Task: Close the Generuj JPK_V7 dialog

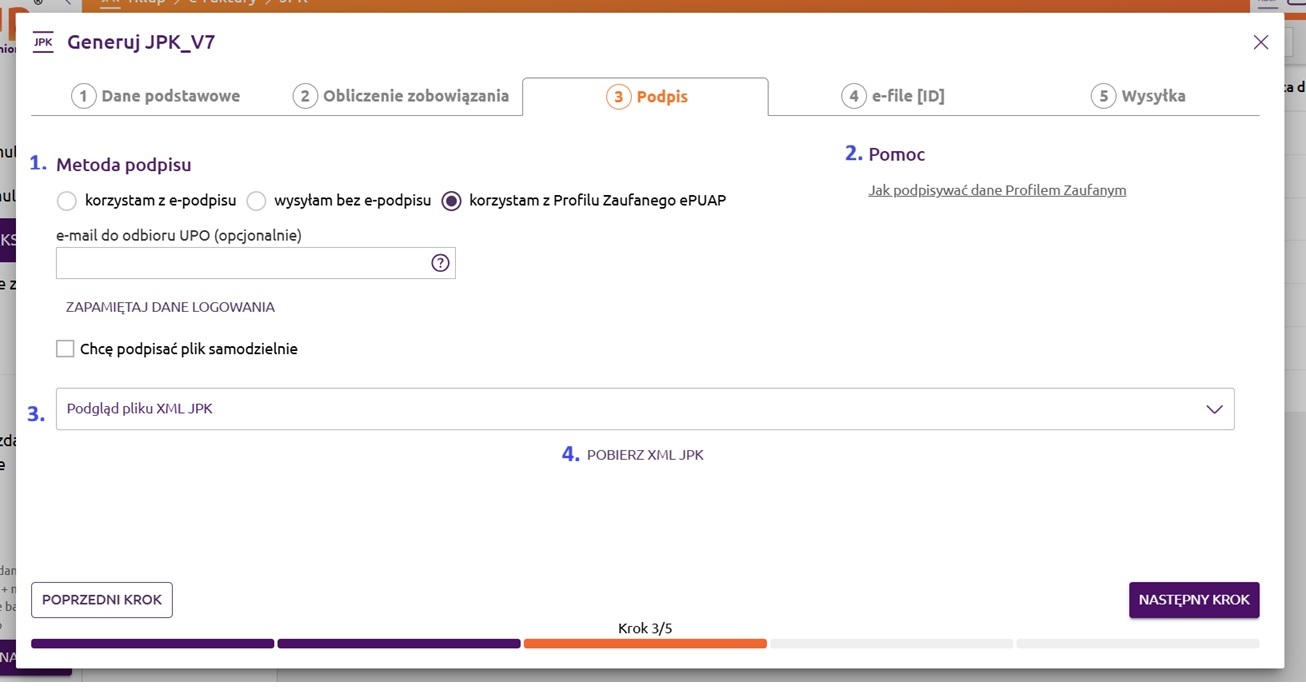Action: (1260, 42)
